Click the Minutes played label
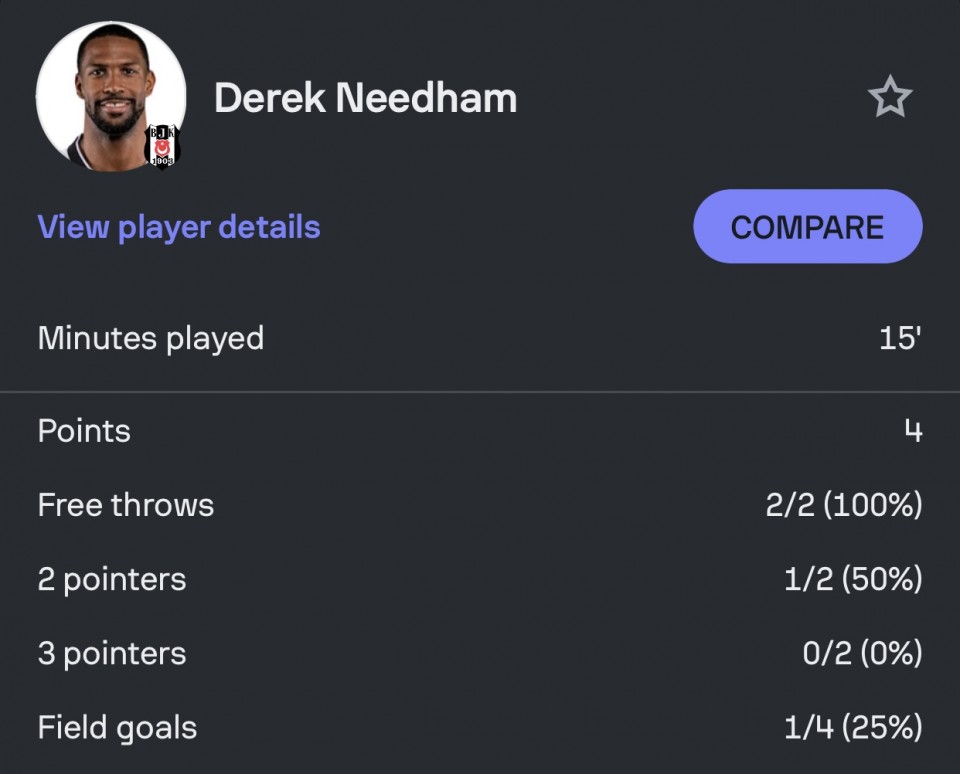 (151, 338)
